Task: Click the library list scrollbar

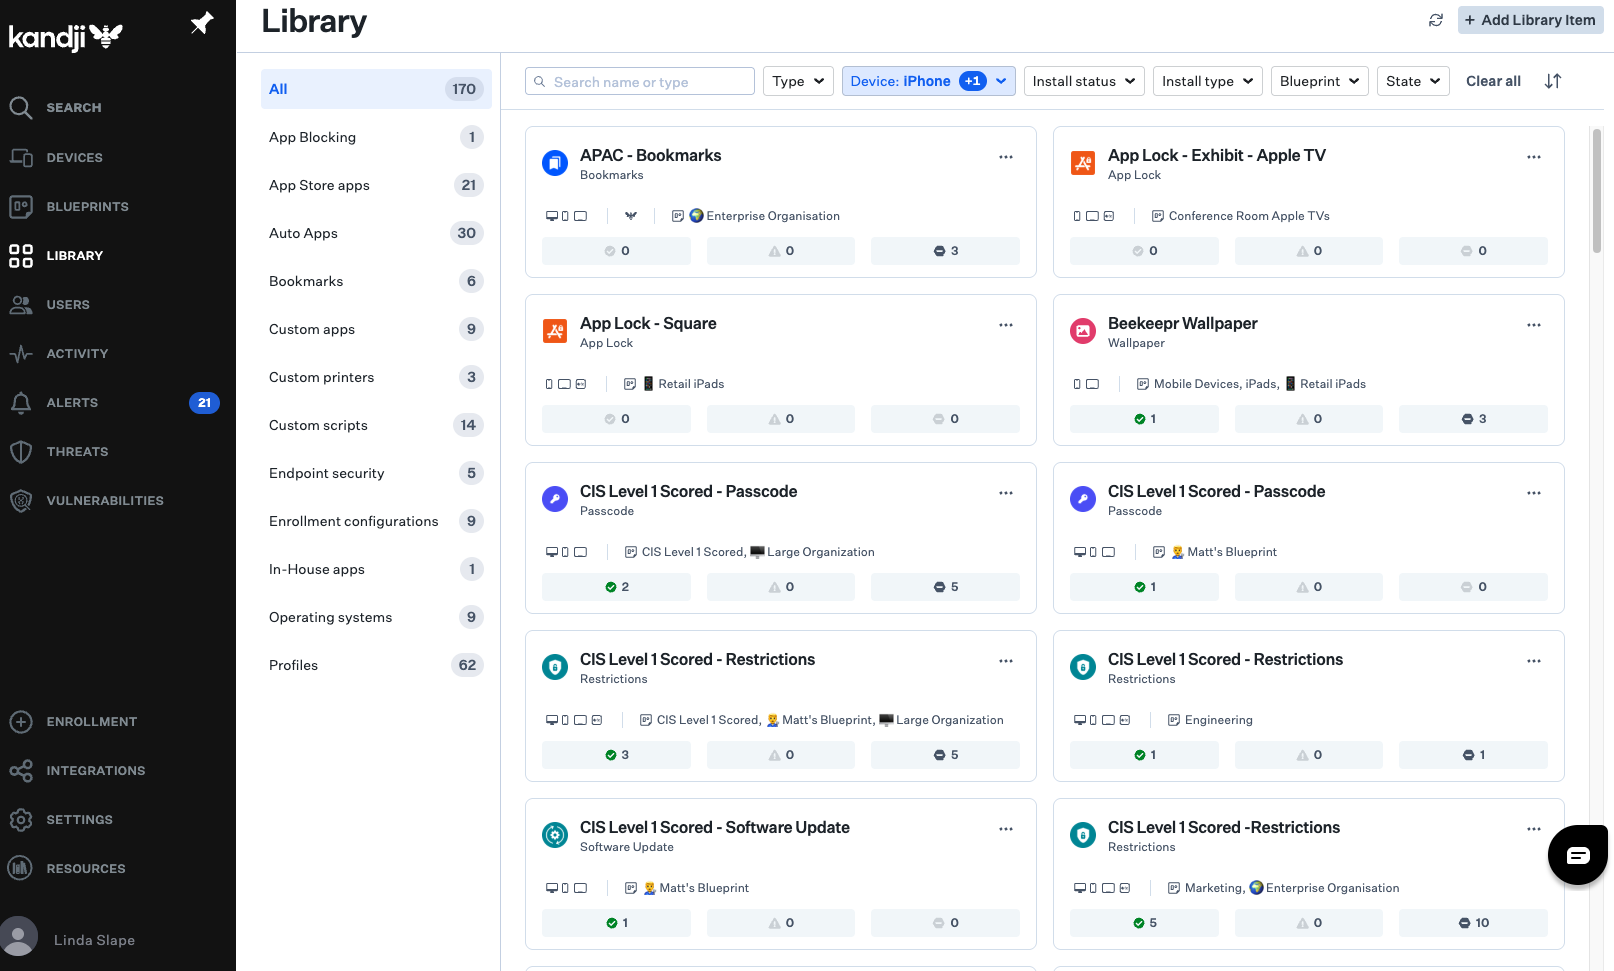Action: point(1597,190)
